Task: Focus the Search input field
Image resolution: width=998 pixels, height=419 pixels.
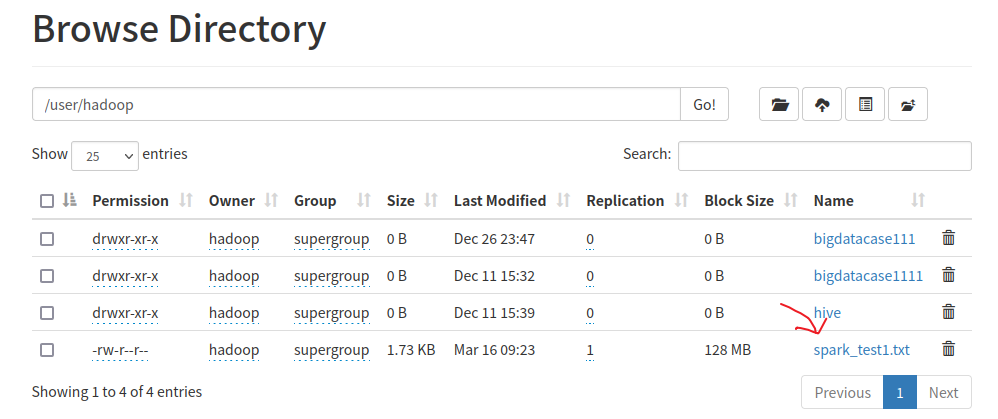Action: tap(824, 156)
